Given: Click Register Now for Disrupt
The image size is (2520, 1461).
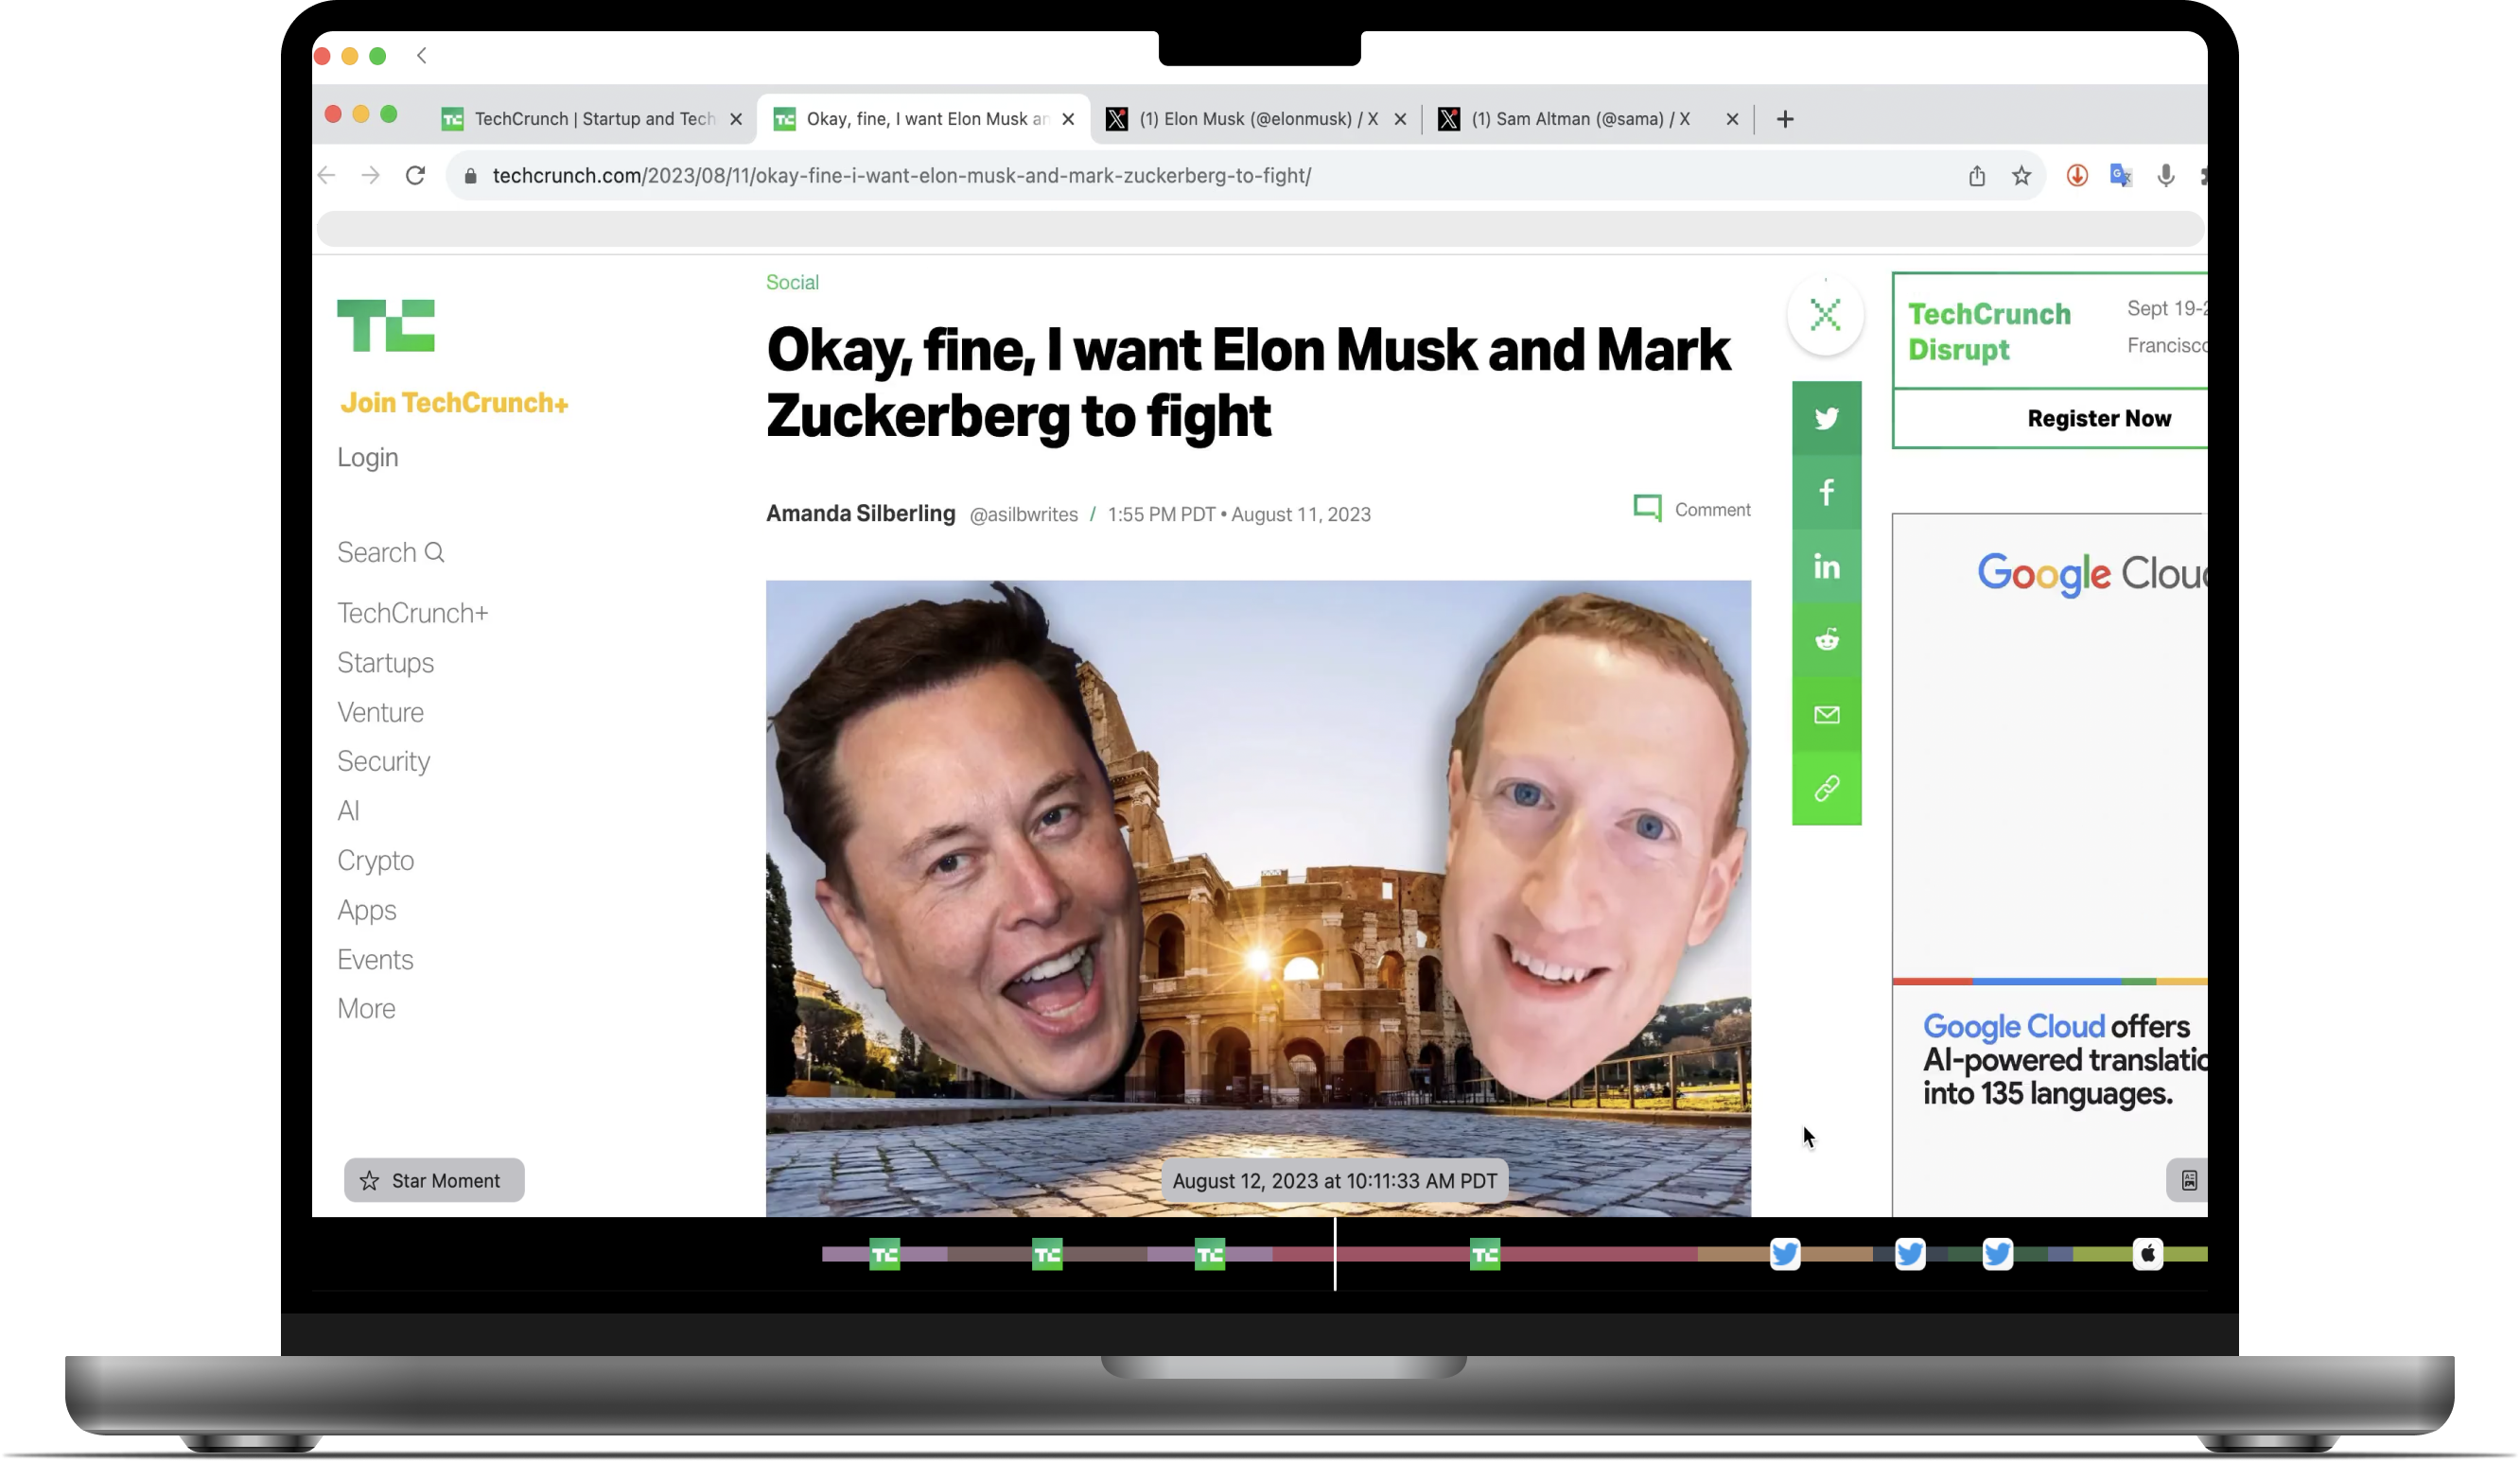Looking at the screenshot, I should [x=2099, y=418].
